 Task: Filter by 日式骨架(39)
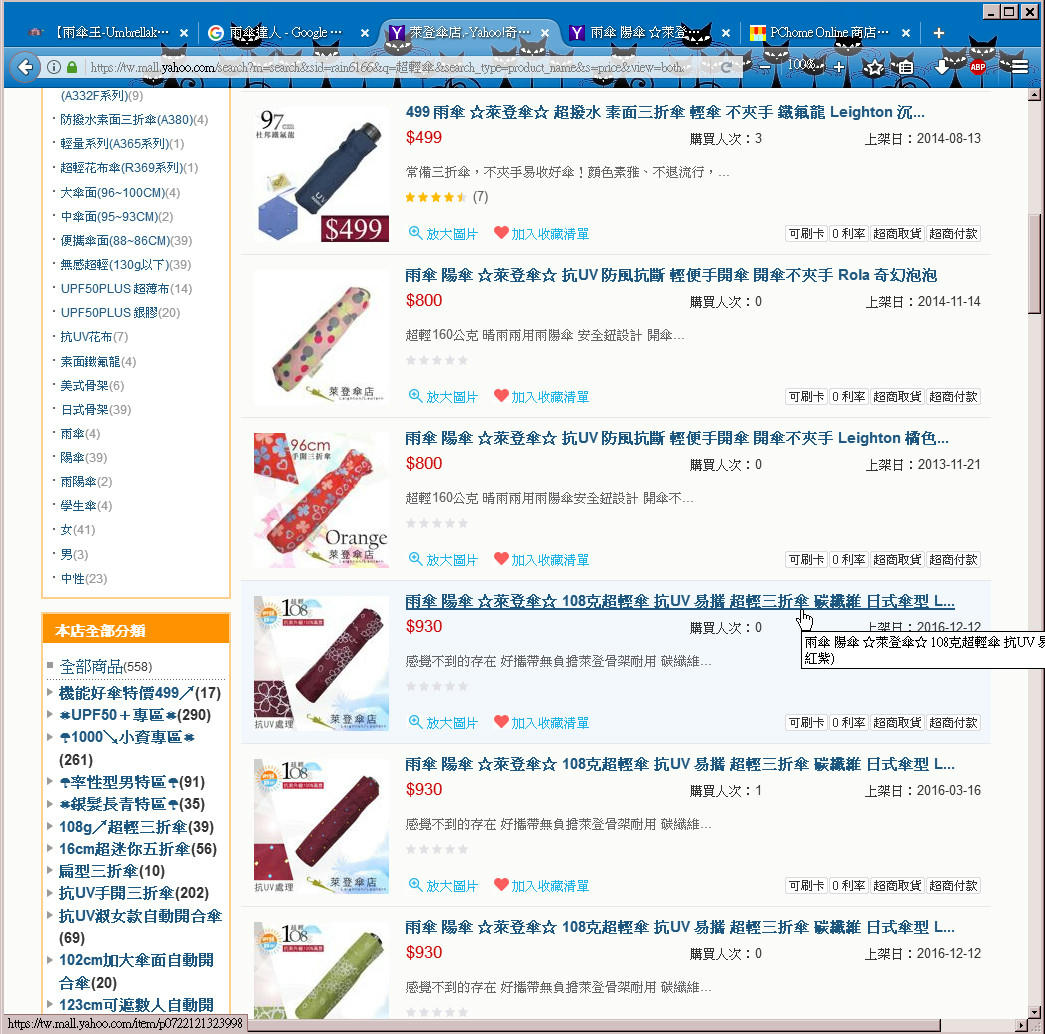click(95, 409)
